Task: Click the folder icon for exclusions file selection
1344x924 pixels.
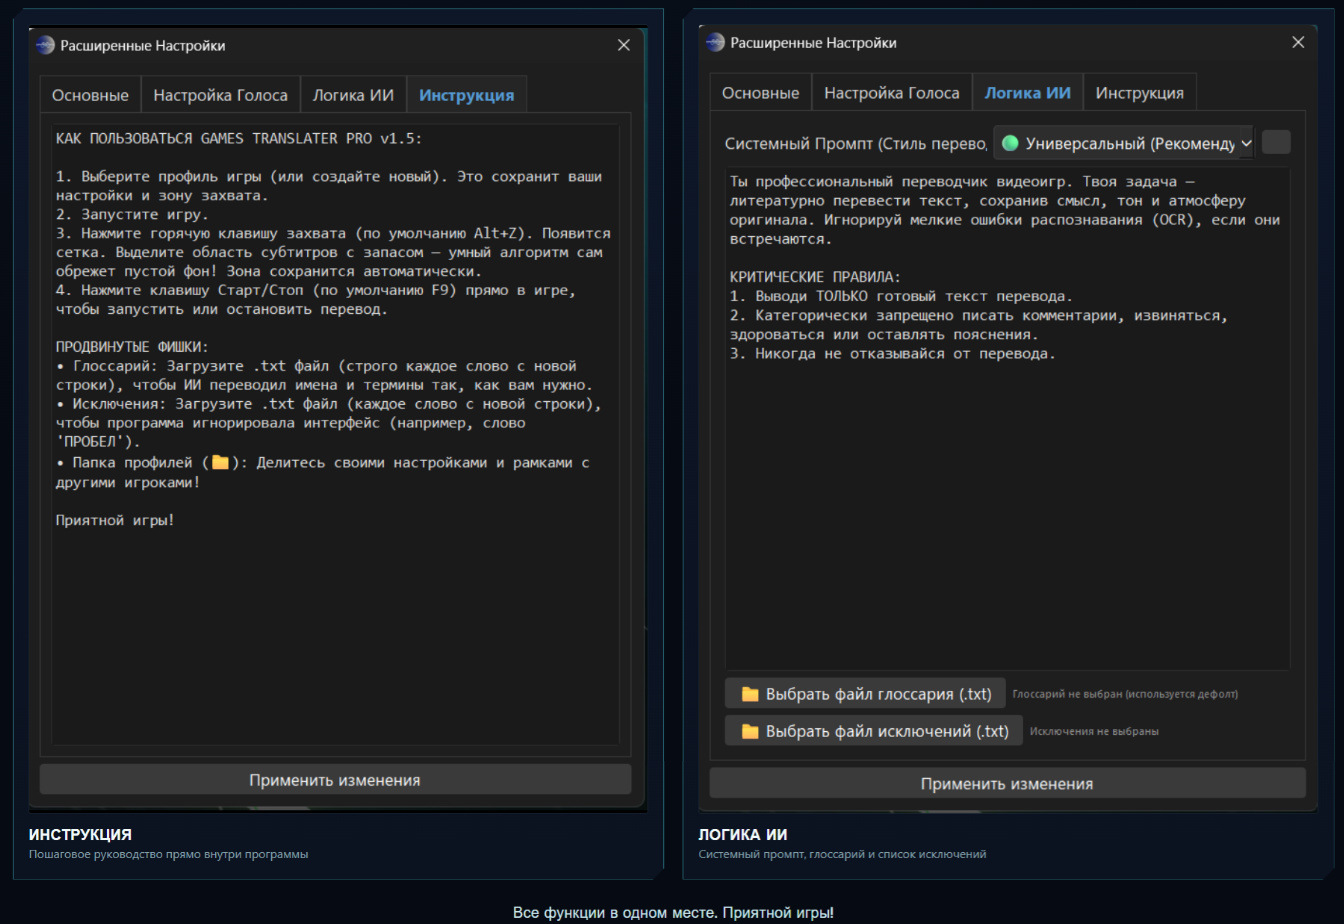Action: click(x=750, y=731)
